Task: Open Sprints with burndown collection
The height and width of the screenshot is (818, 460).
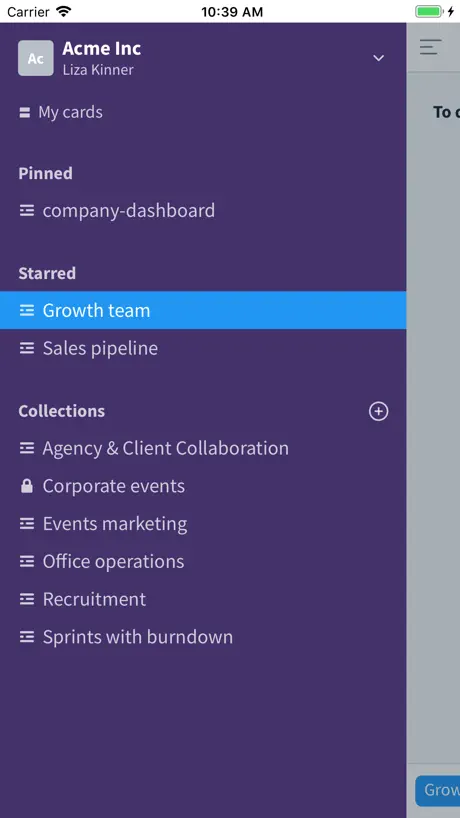Action: (203, 637)
